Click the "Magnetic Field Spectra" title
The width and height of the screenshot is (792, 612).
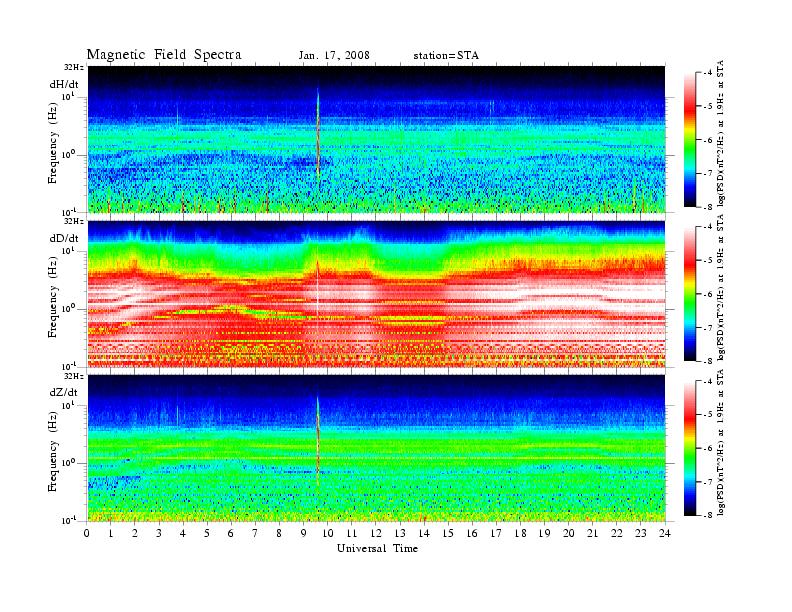pyautogui.click(x=164, y=55)
